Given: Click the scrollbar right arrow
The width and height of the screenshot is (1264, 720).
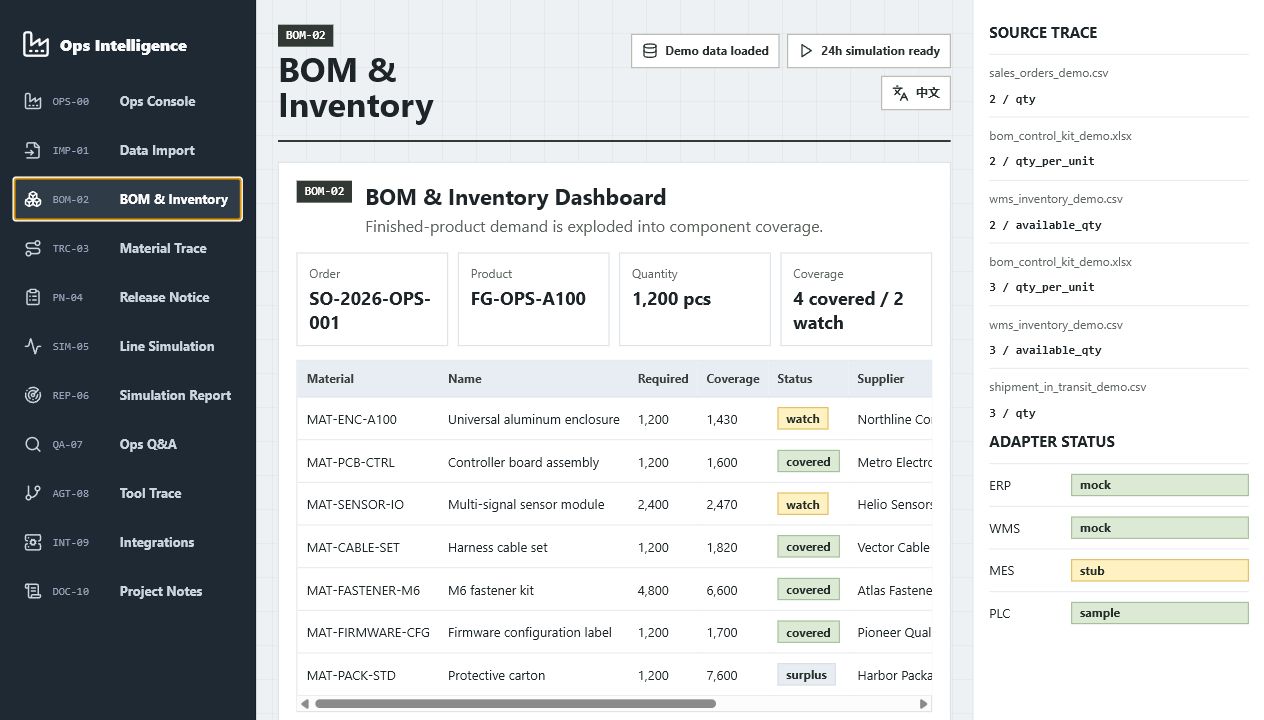Looking at the screenshot, I should tap(923, 704).
